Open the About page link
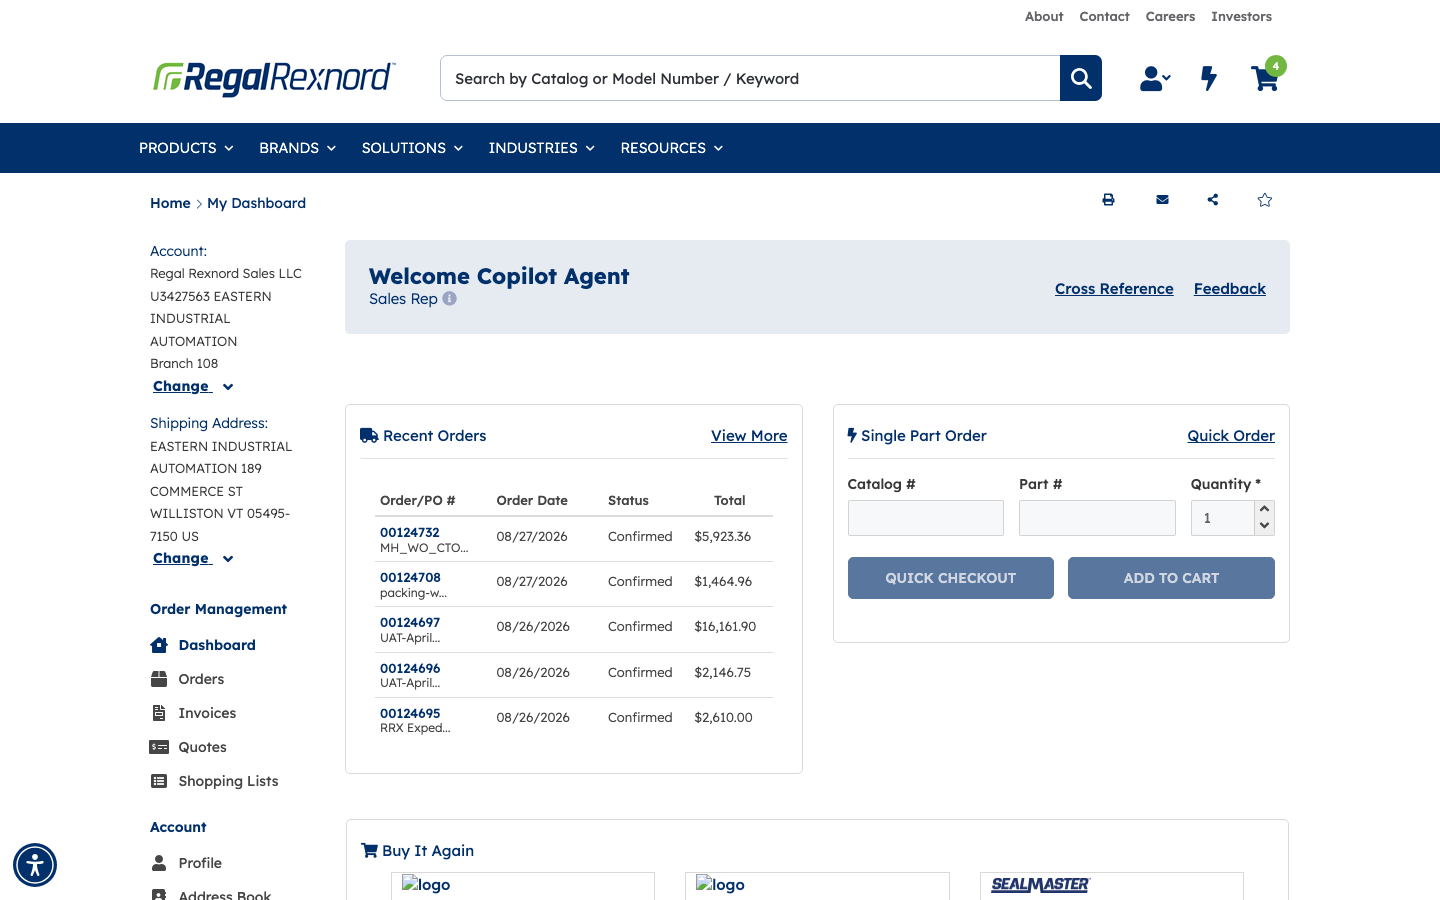Image resolution: width=1440 pixels, height=900 pixels. tap(1044, 16)
